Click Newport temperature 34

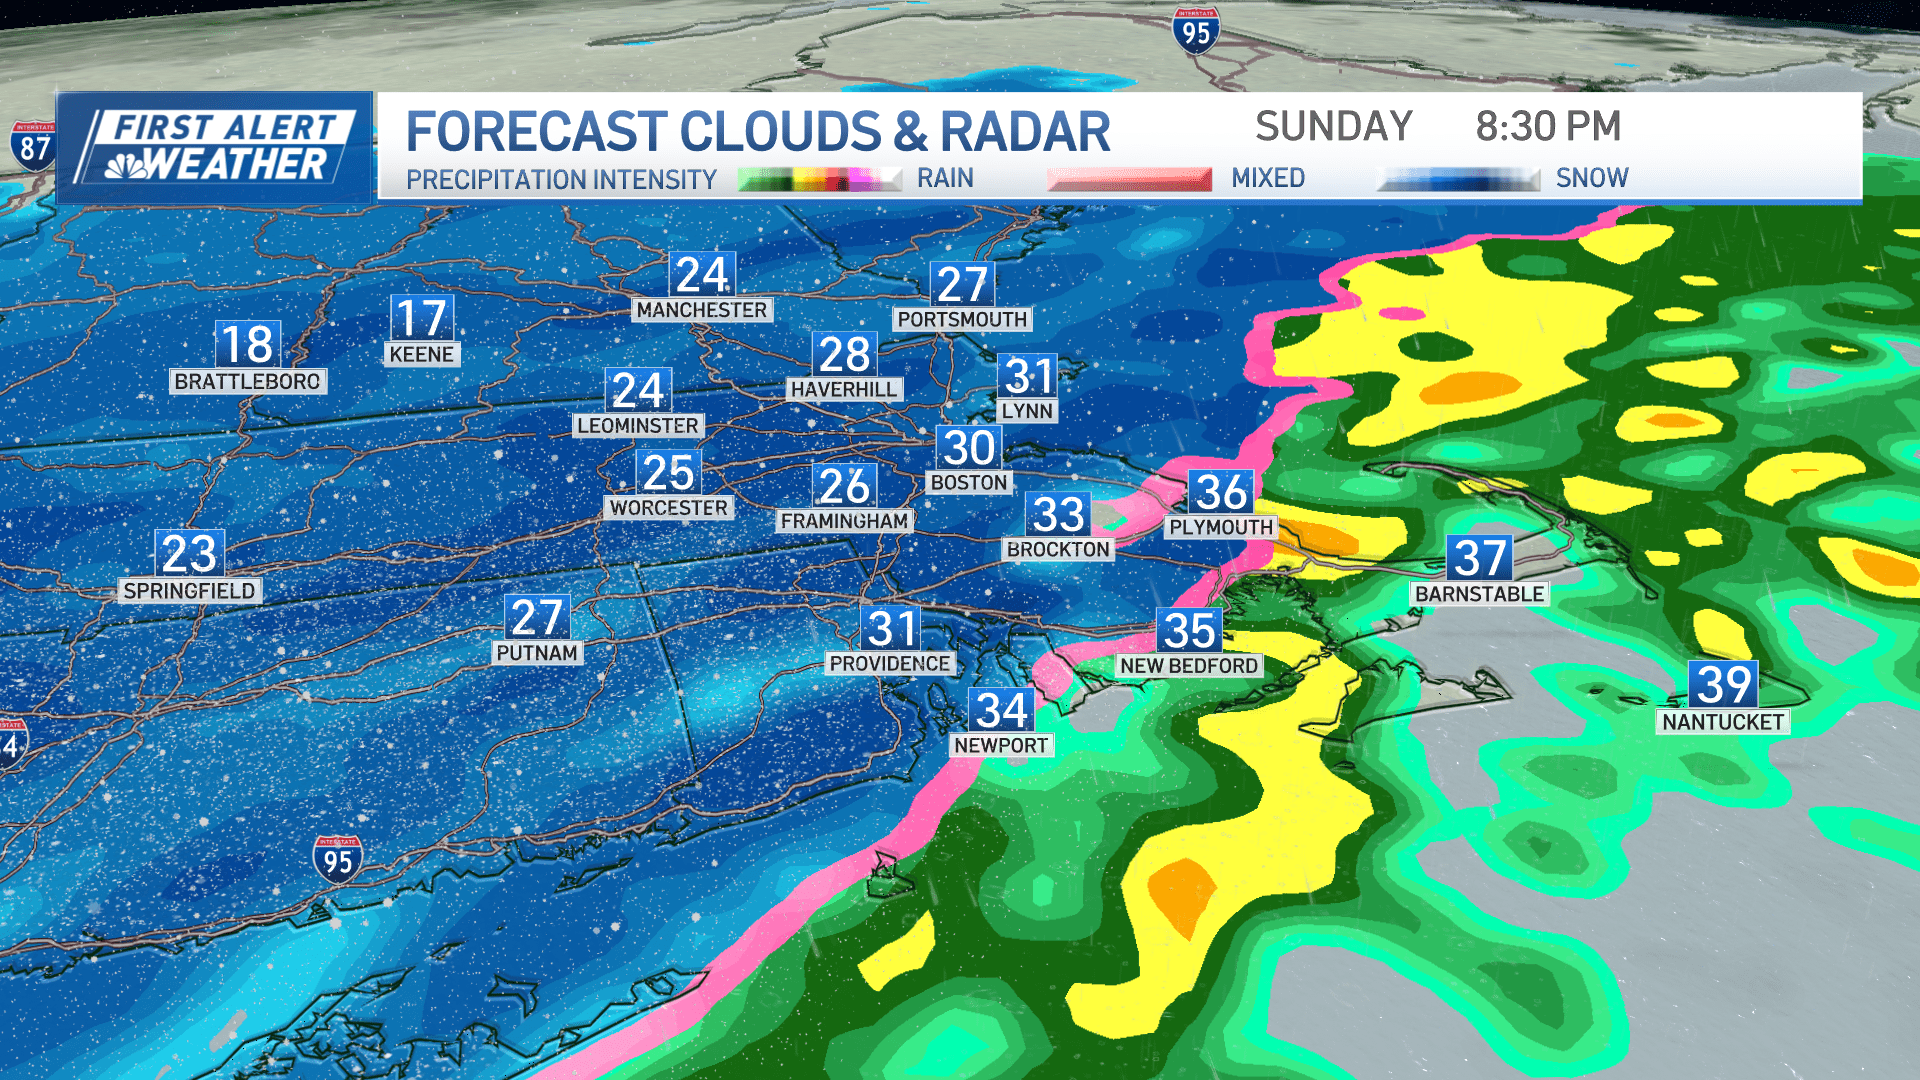tap(1001, 710)
